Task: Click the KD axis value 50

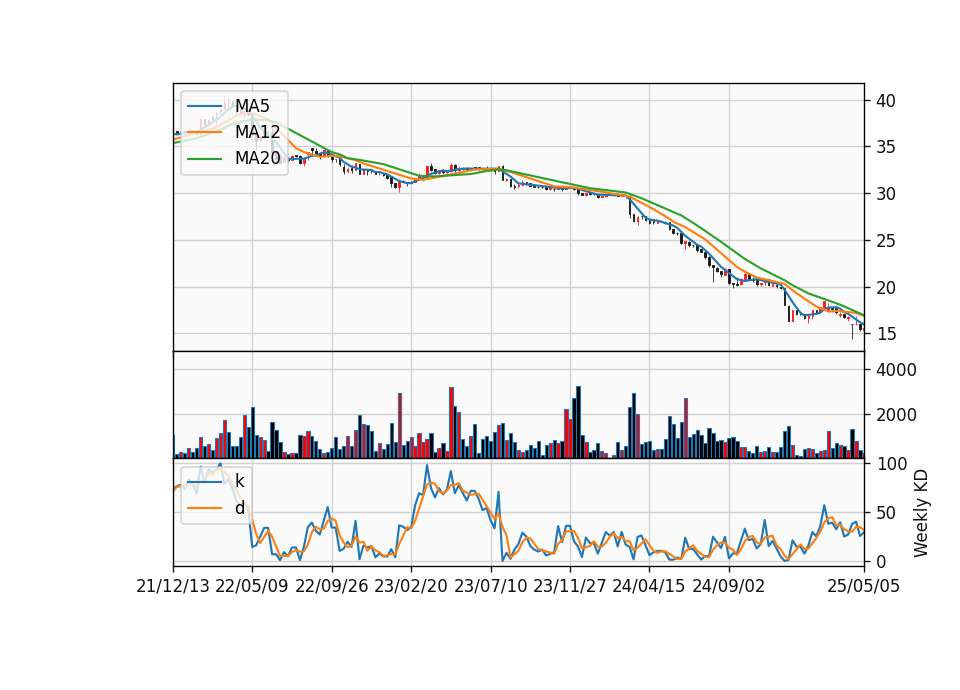Action: [x=885, y=513]
